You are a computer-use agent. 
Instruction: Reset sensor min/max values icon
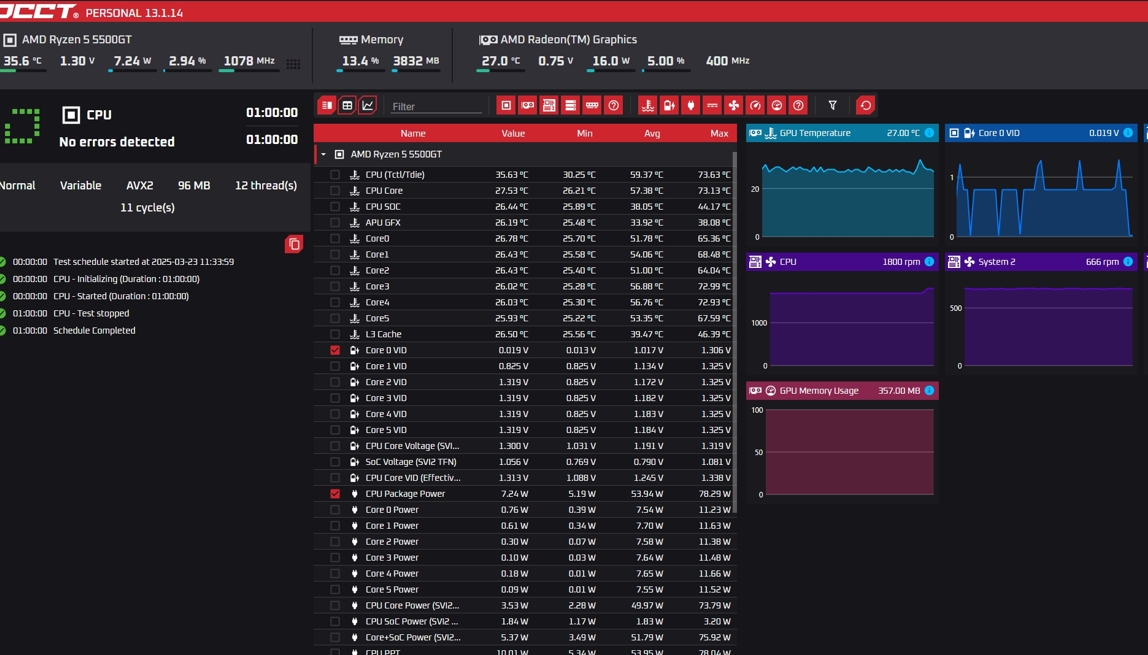pos(865,105)
